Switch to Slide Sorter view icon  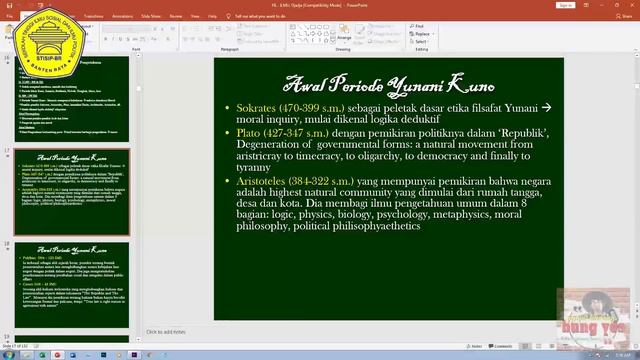click(x=538, y=346)
